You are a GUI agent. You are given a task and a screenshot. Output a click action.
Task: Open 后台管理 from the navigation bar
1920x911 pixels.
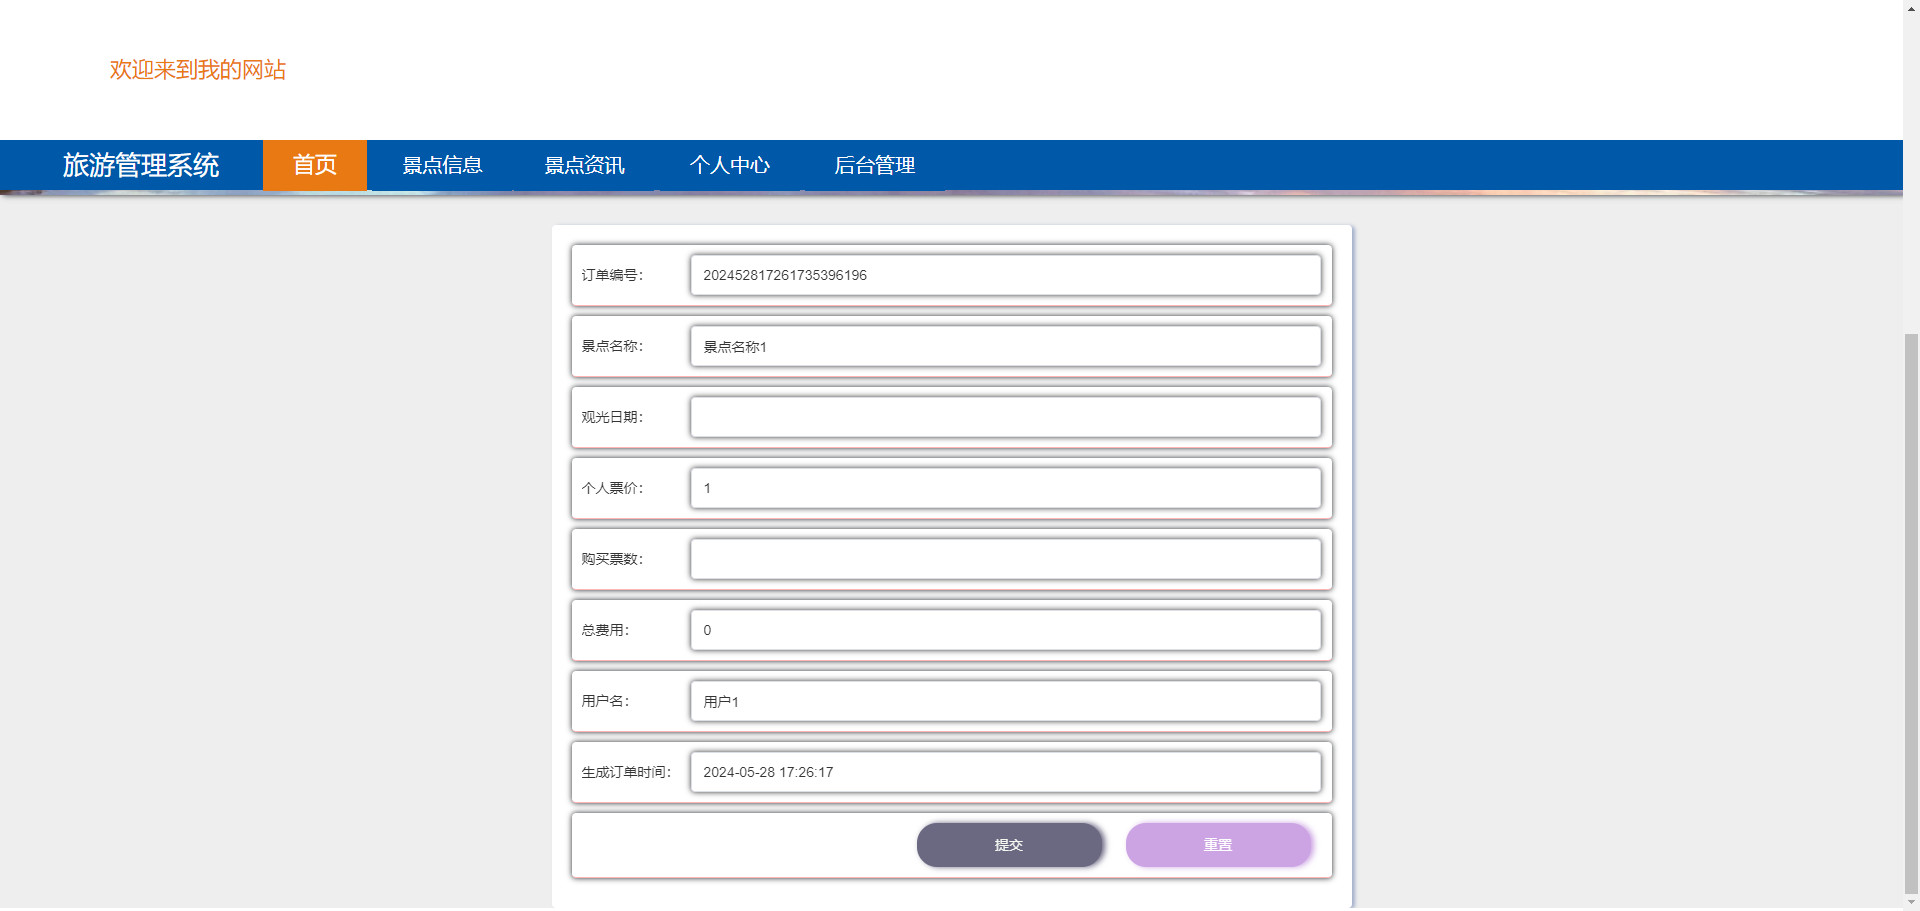pos(875,165)
